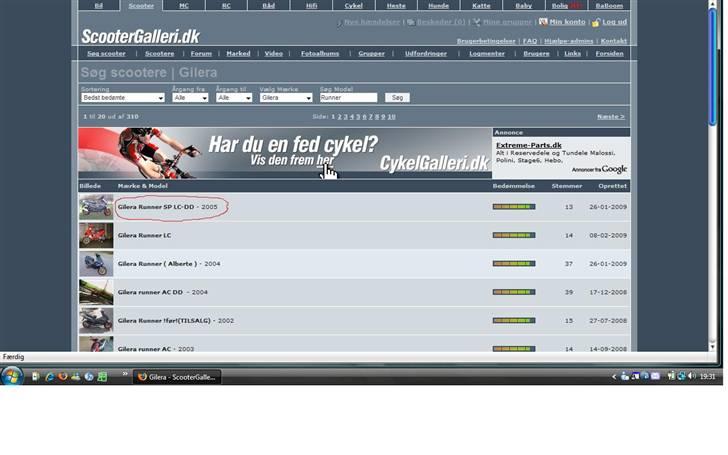Open the Gilera Runner SP LC-DD listing
This screenshot has height=455, width=728.
pos(156,207)
